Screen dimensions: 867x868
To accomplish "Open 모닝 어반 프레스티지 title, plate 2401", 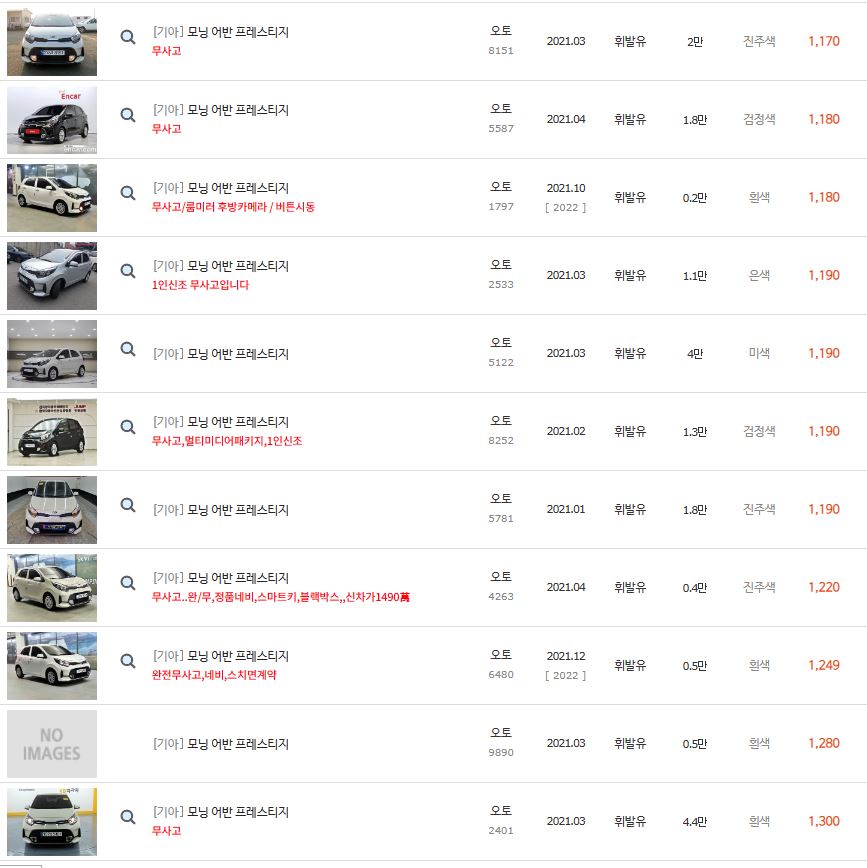I will [x=238, y=812].
